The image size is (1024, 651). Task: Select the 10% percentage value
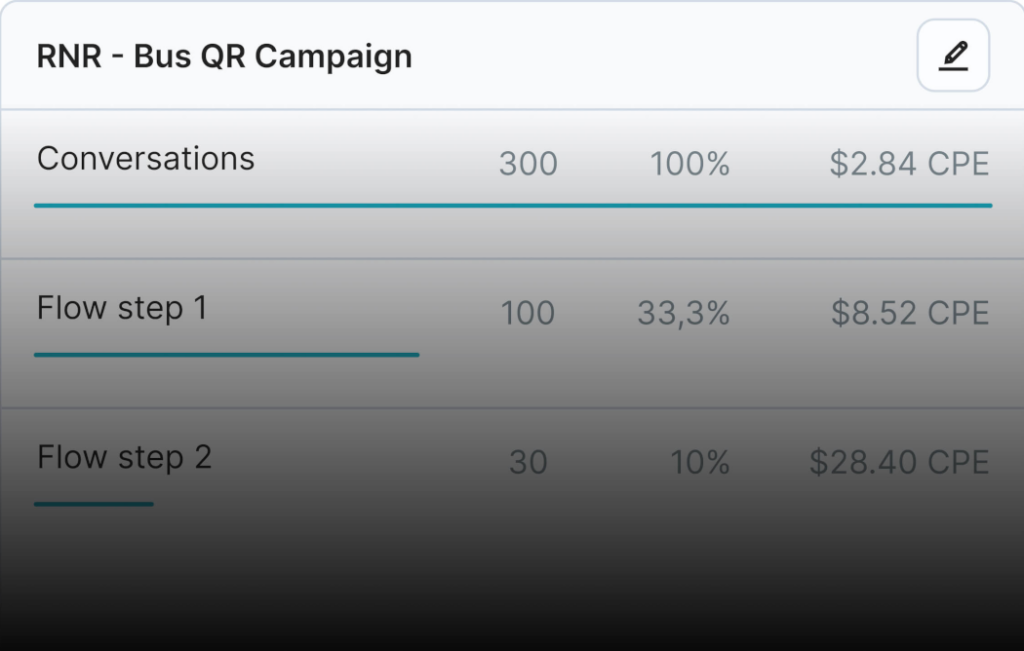700,462
